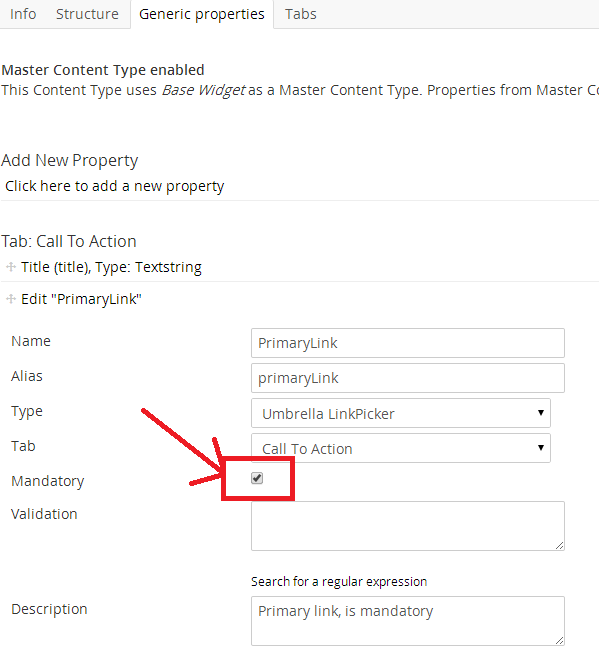This screenshot has width=599, height=655.
Task: Click into the Description textarea
Action: click(x=408, y=621)
